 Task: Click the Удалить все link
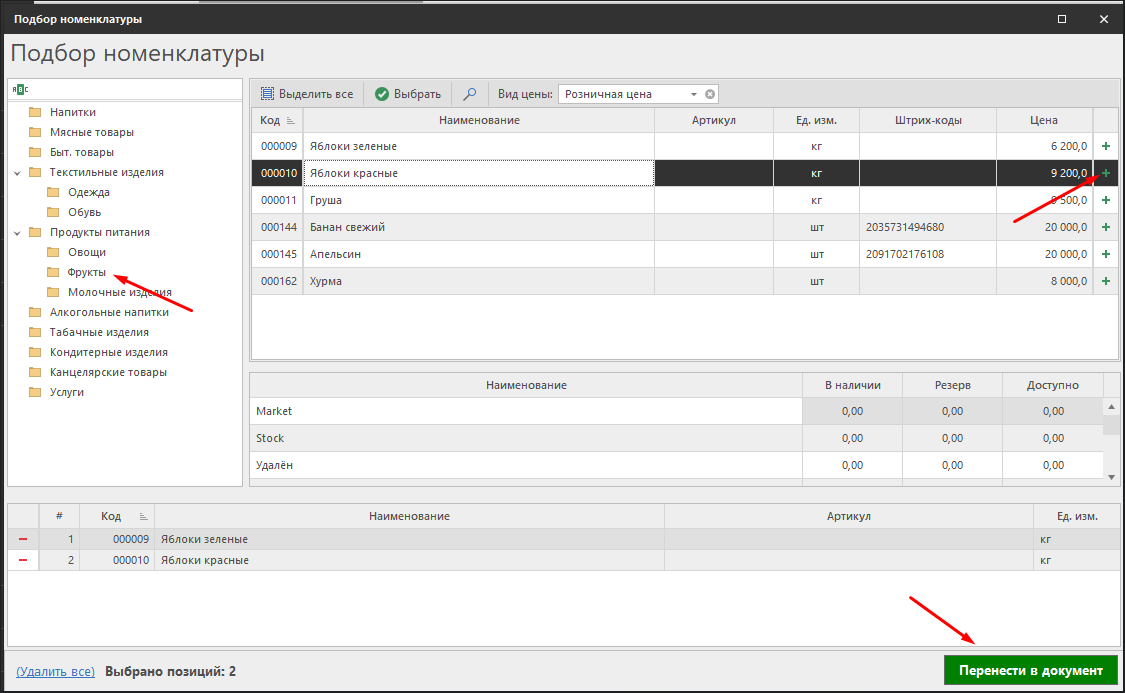[x=56, y=671]
